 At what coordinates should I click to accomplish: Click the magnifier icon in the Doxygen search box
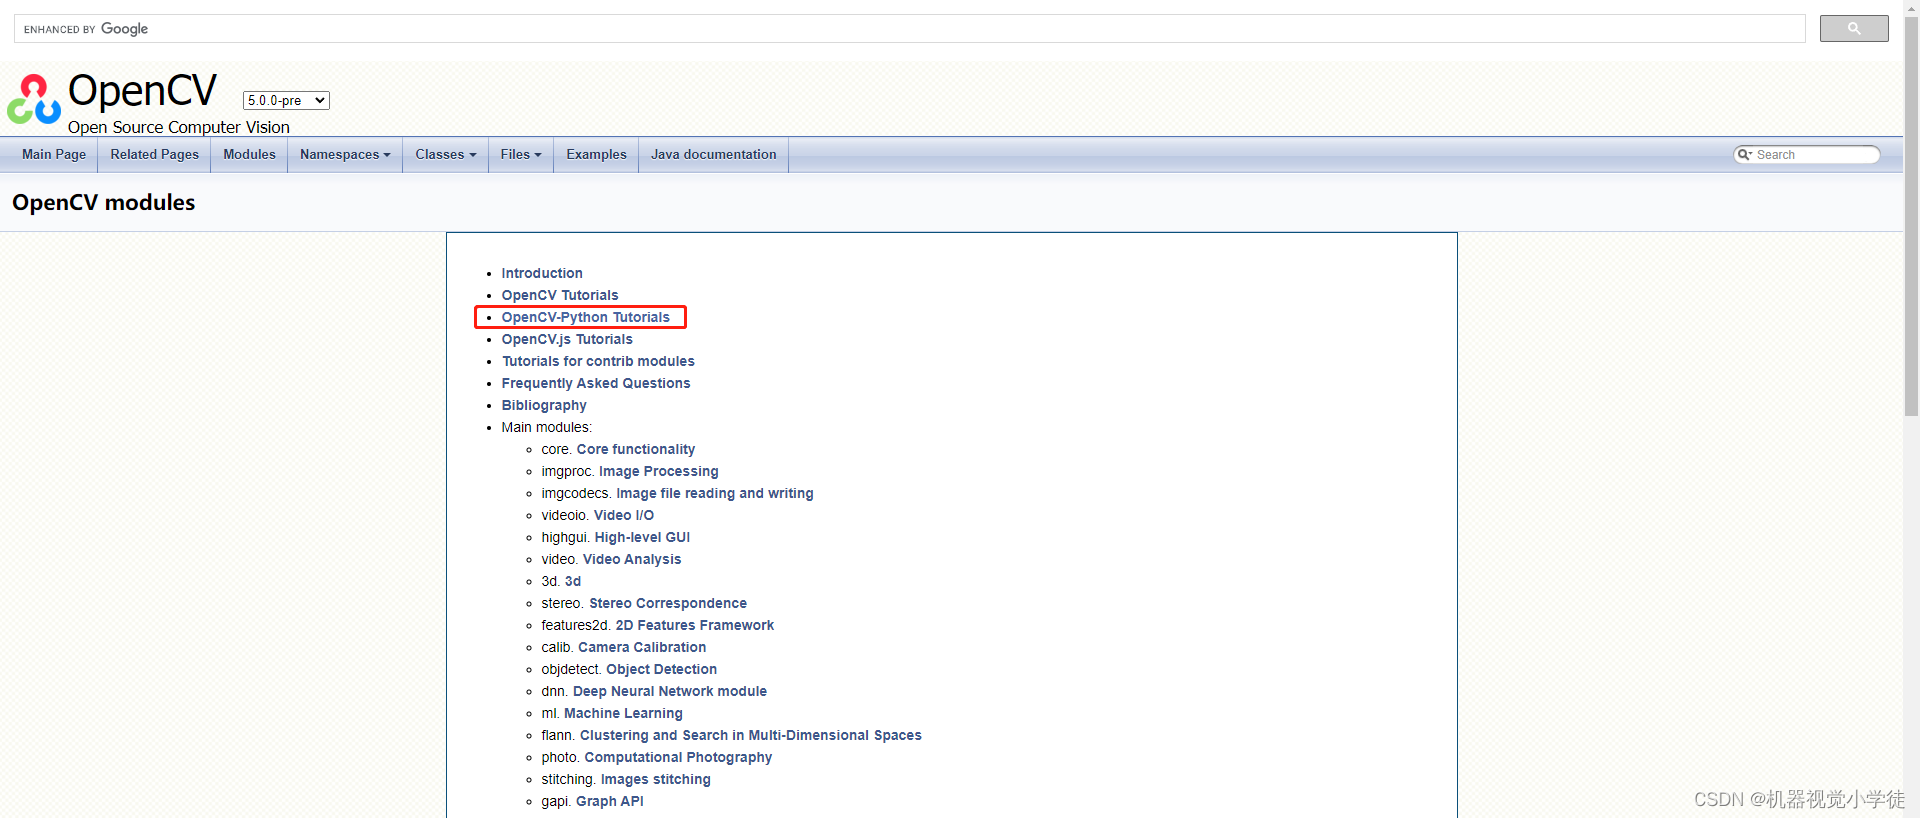[x=1744, y=155]
